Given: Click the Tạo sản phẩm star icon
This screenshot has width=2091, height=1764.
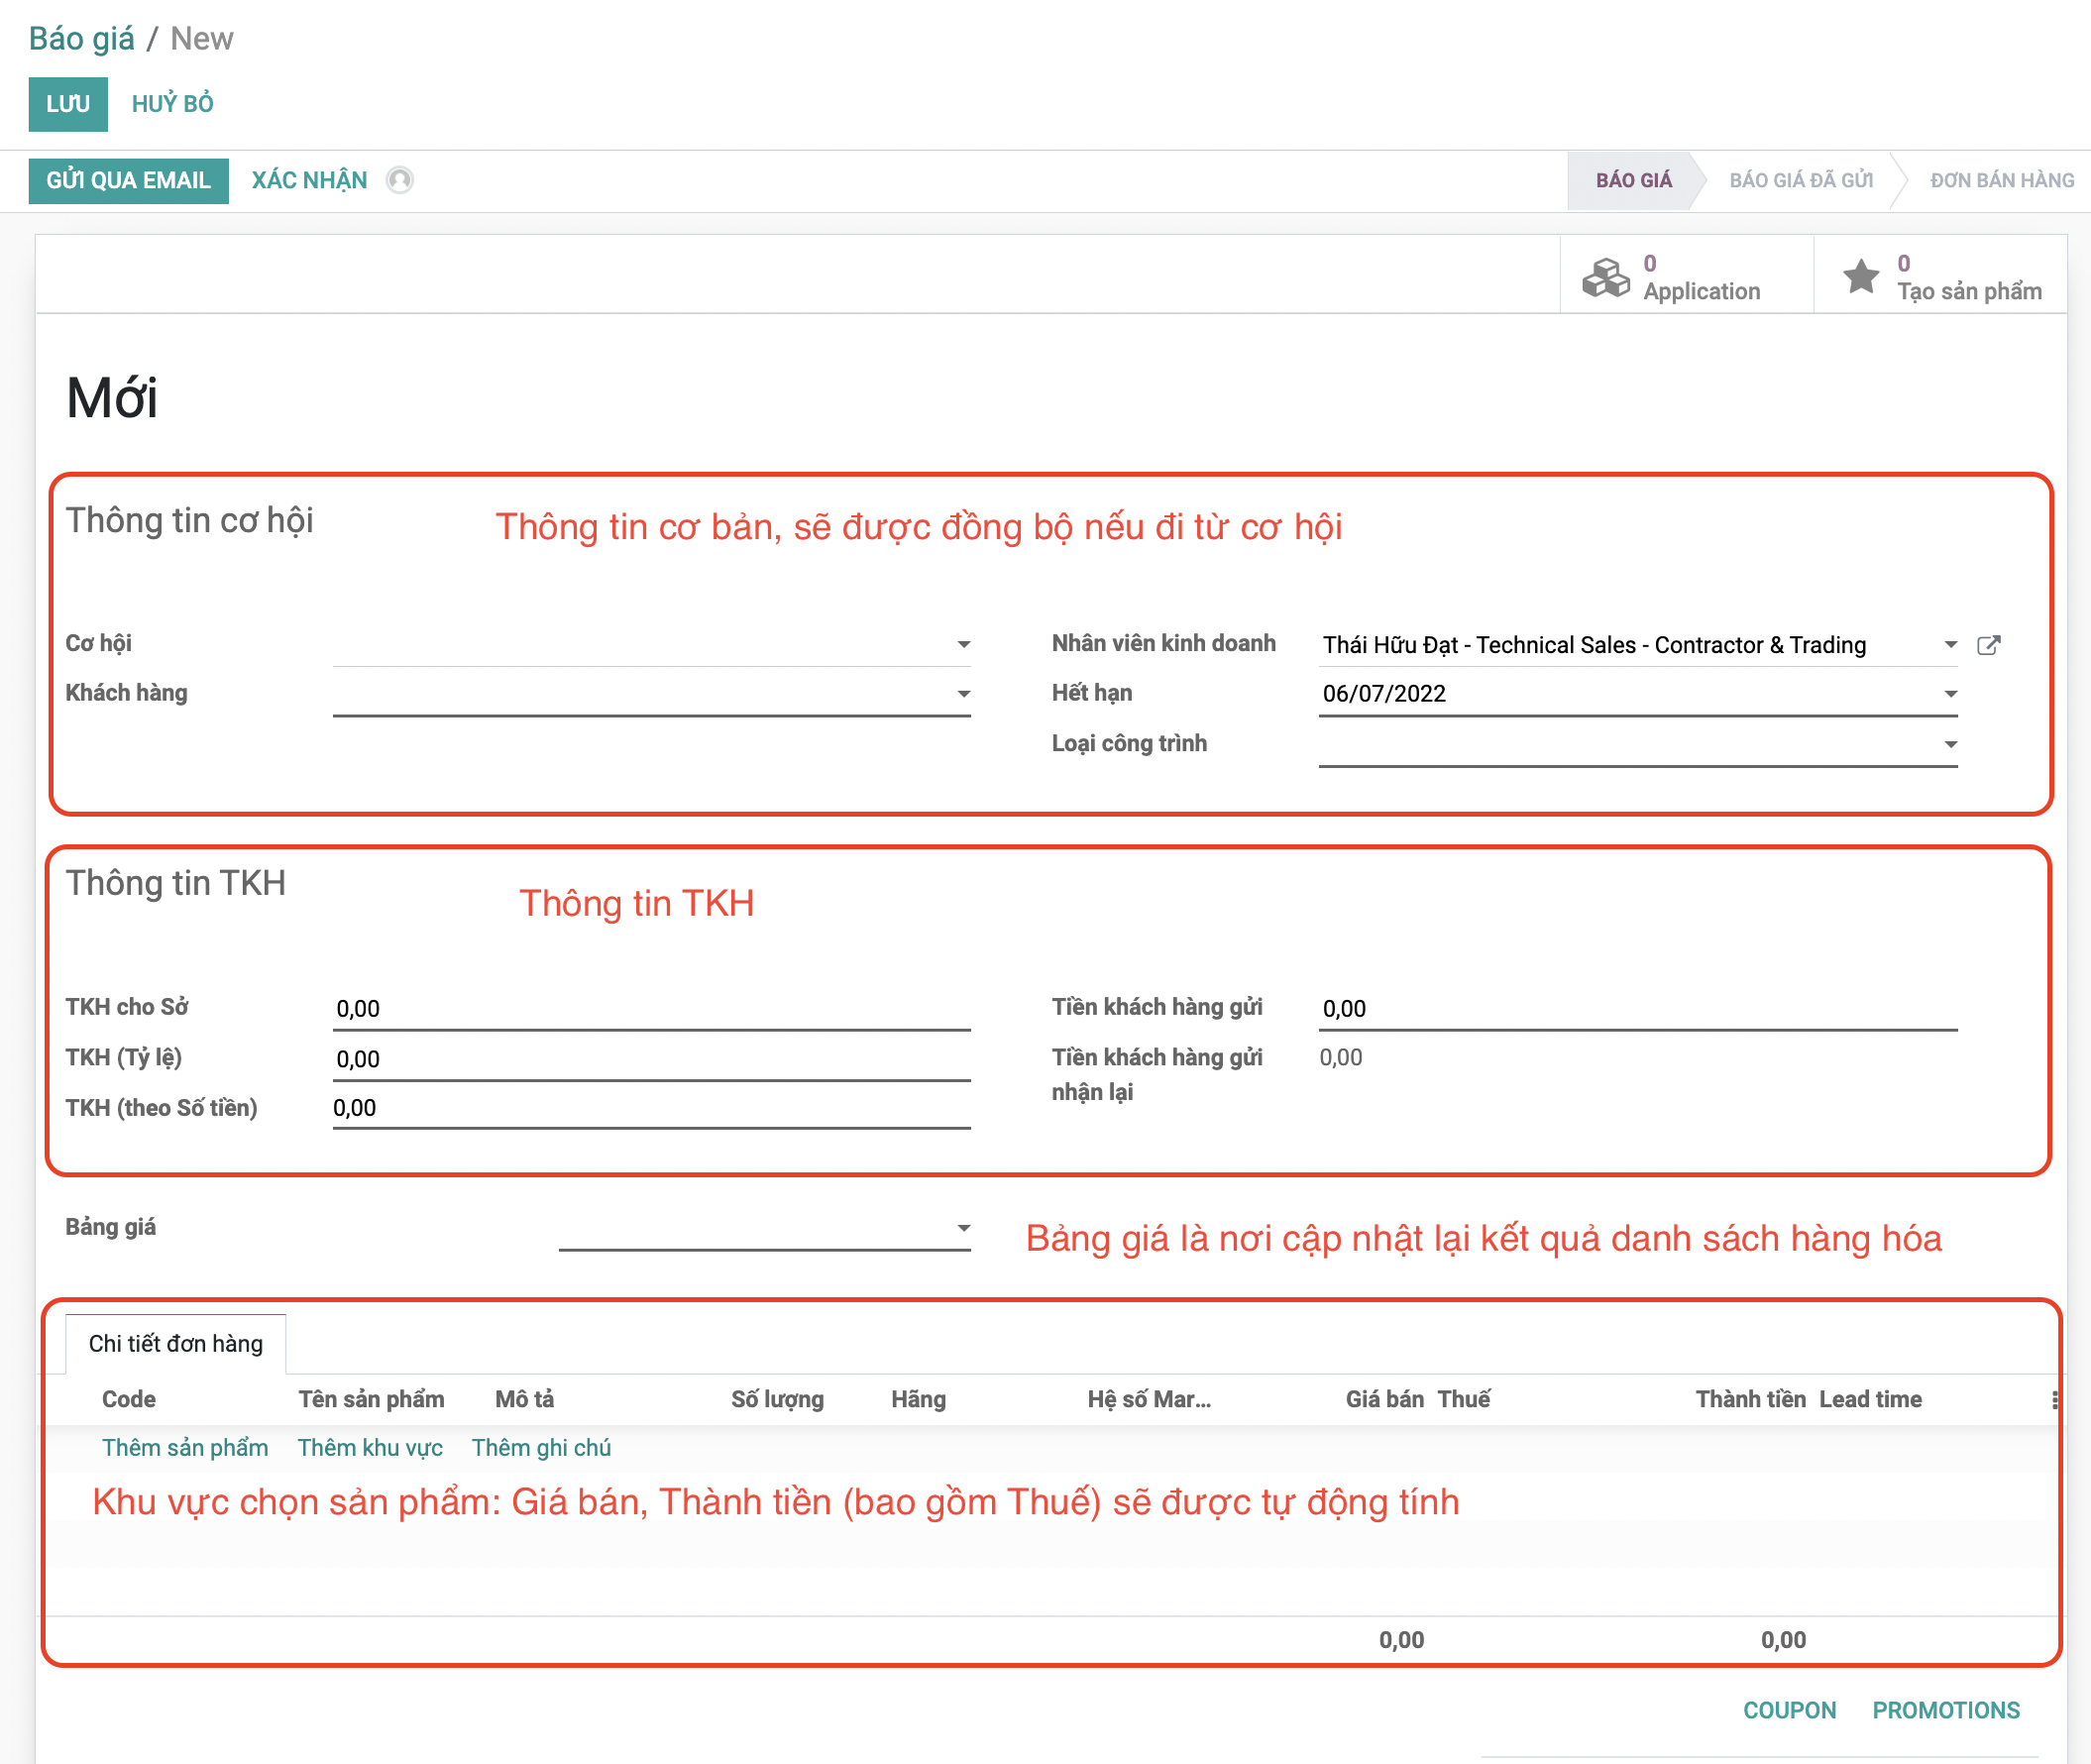Looking at the screenshot, I should point(1860,277).
